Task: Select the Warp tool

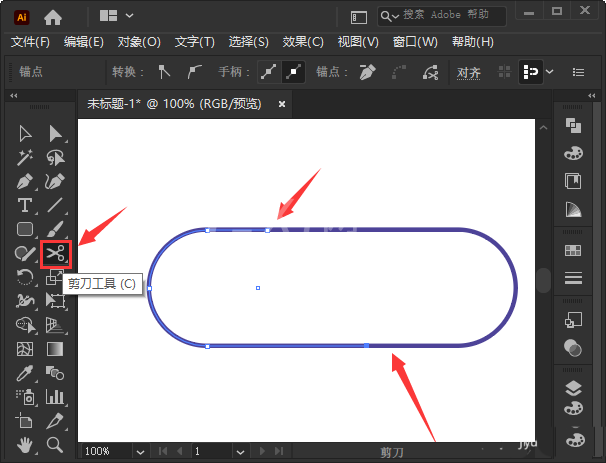Action: [25, 301]
